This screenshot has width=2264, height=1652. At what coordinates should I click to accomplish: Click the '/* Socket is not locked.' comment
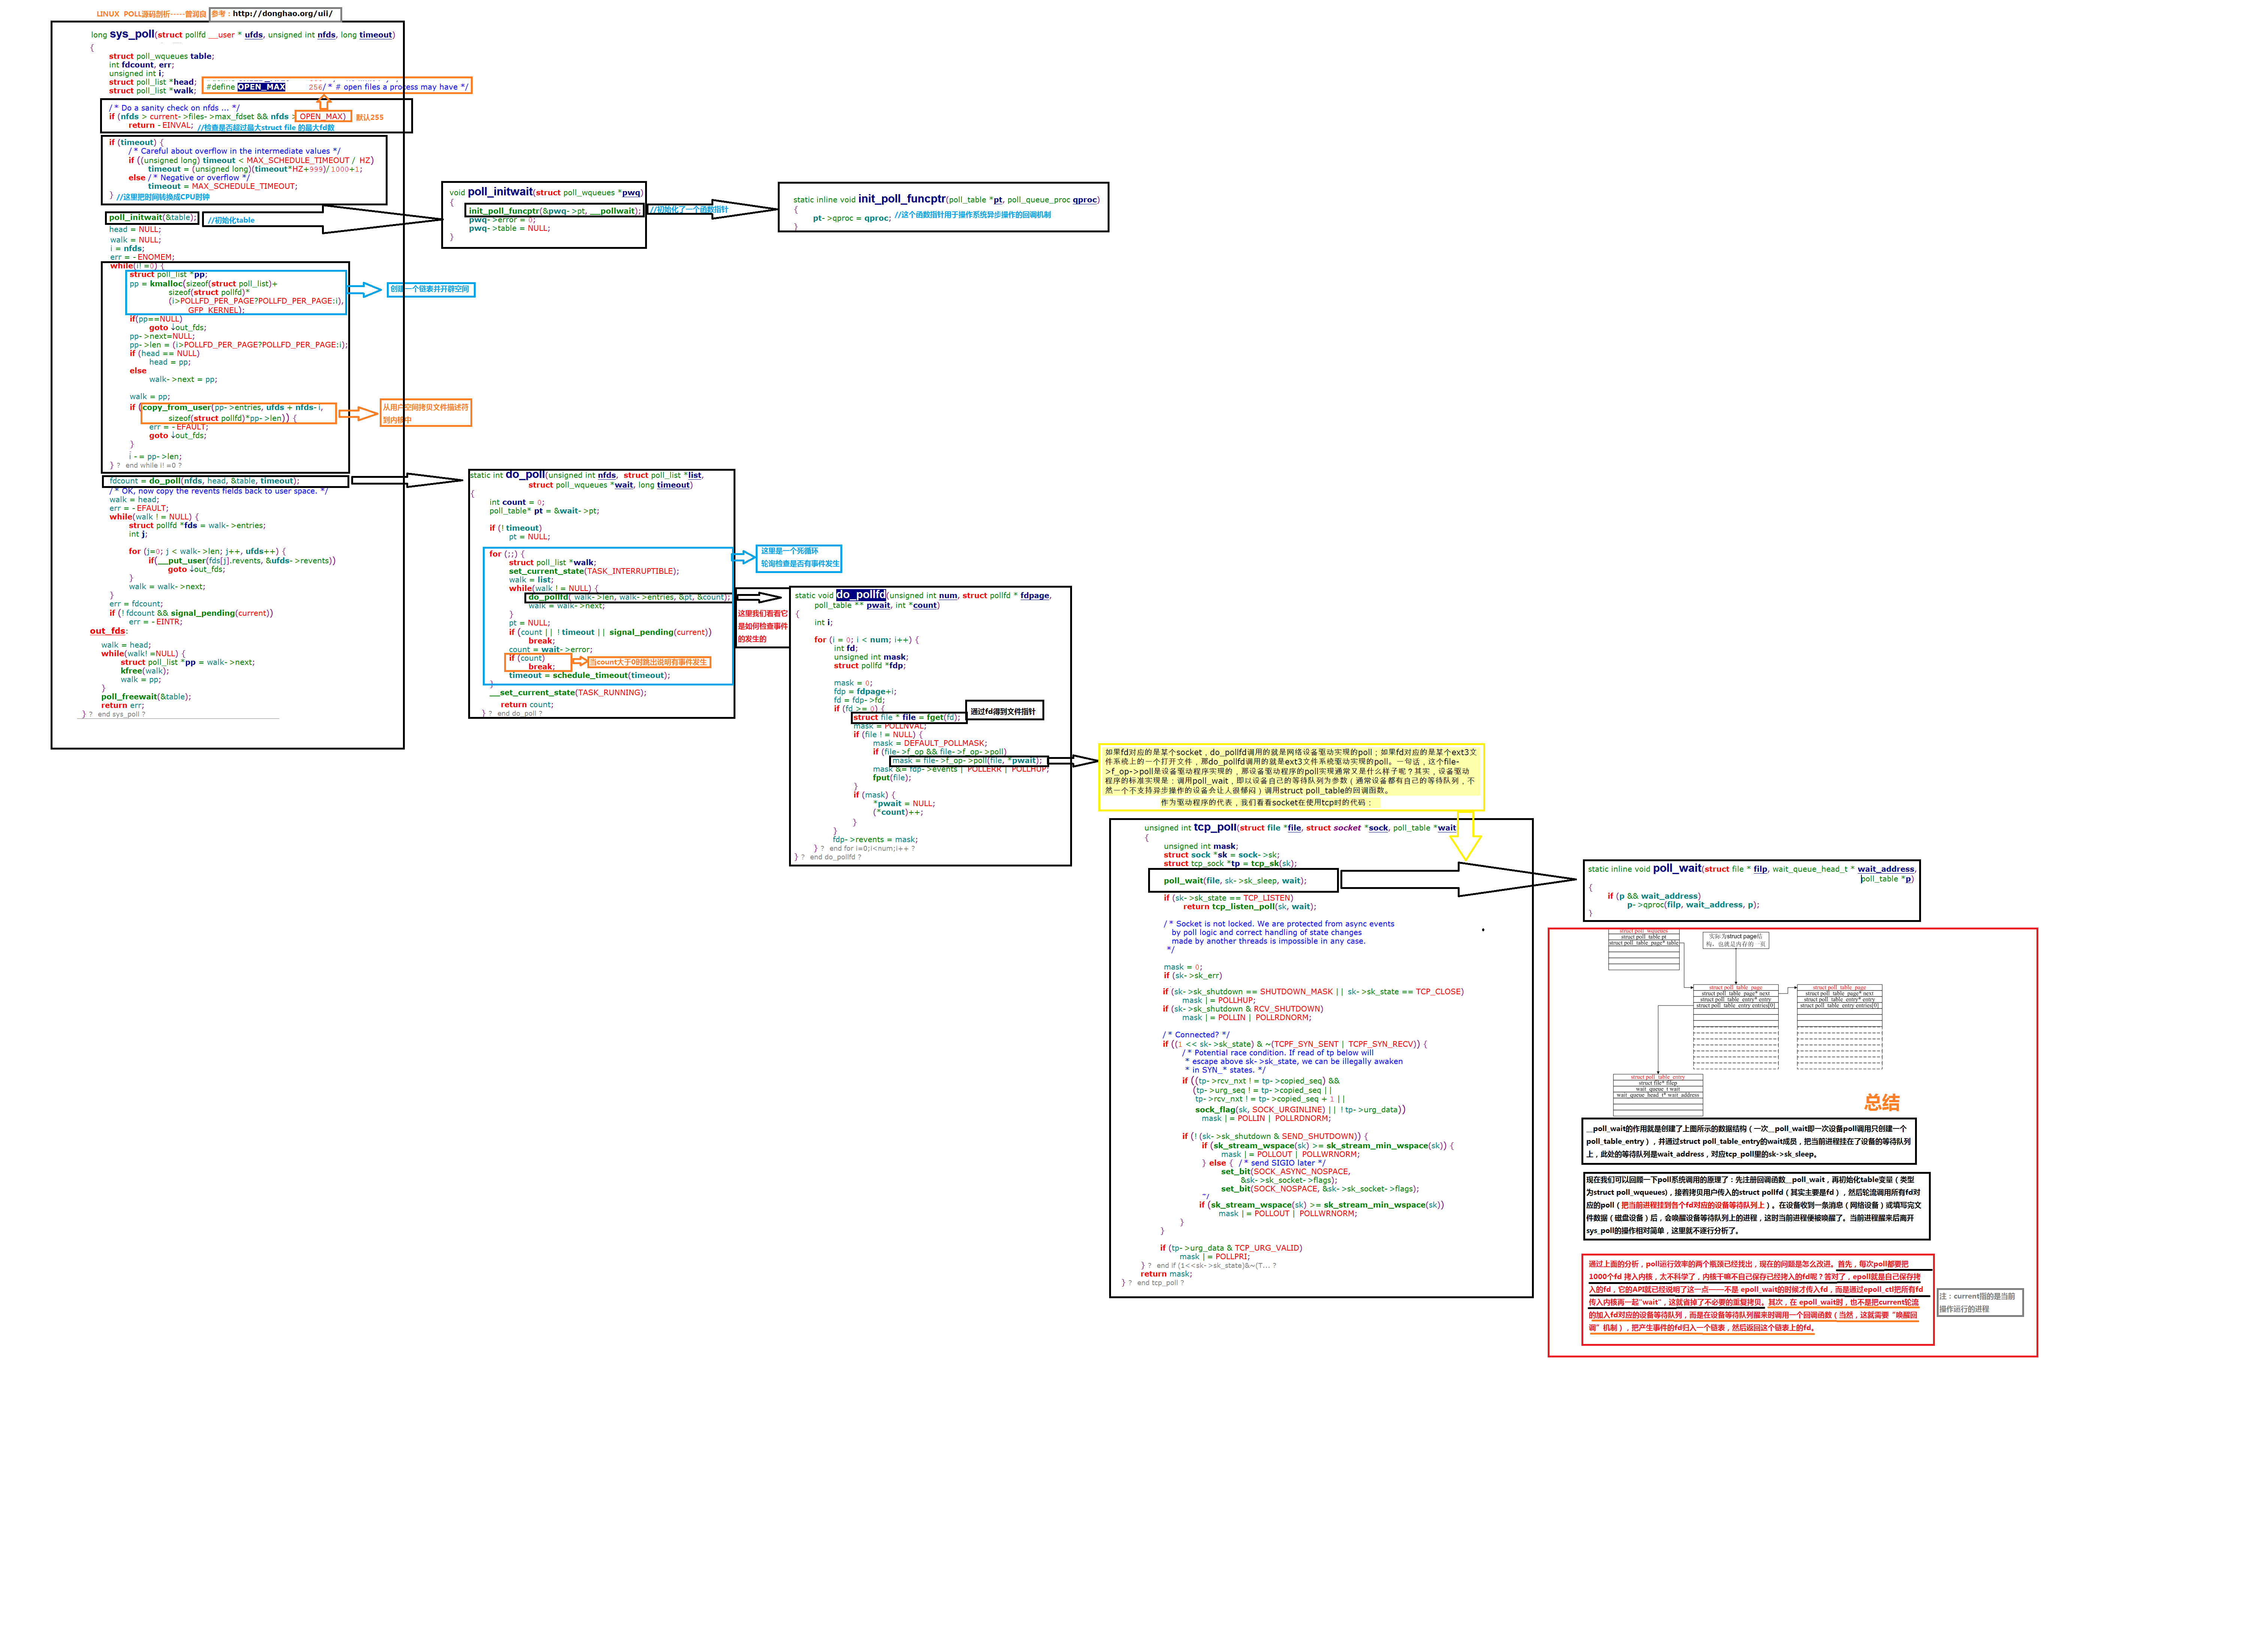click(1278, 924)
